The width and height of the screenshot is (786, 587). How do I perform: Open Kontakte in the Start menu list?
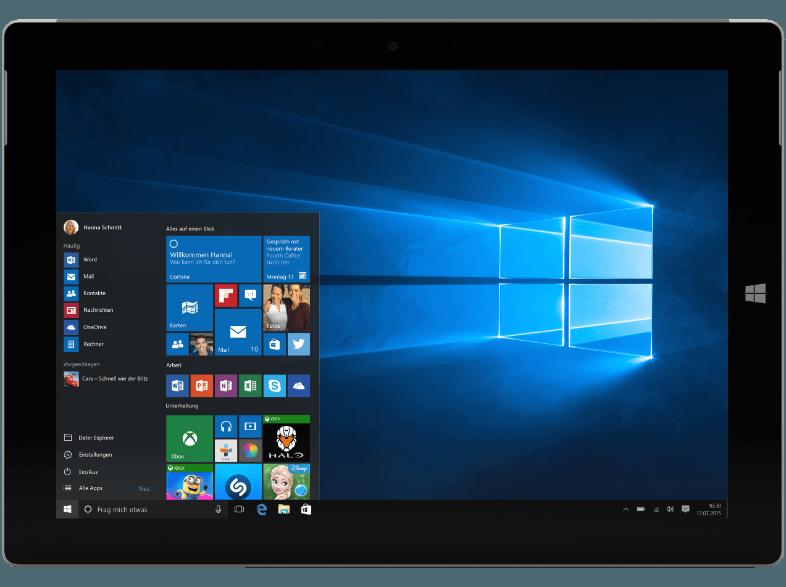[x=85, y=293]
